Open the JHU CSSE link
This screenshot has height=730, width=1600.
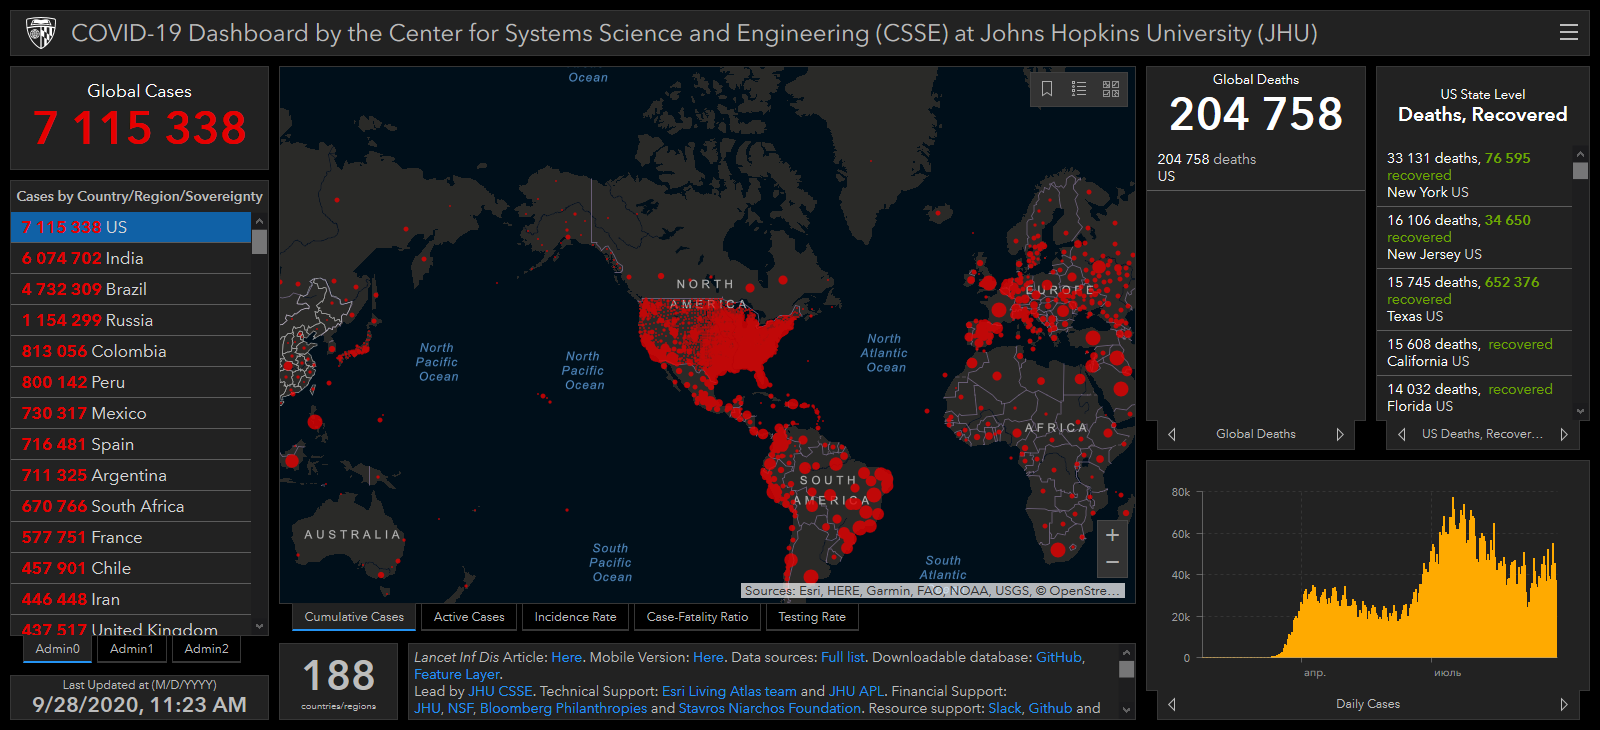[500, 691]
